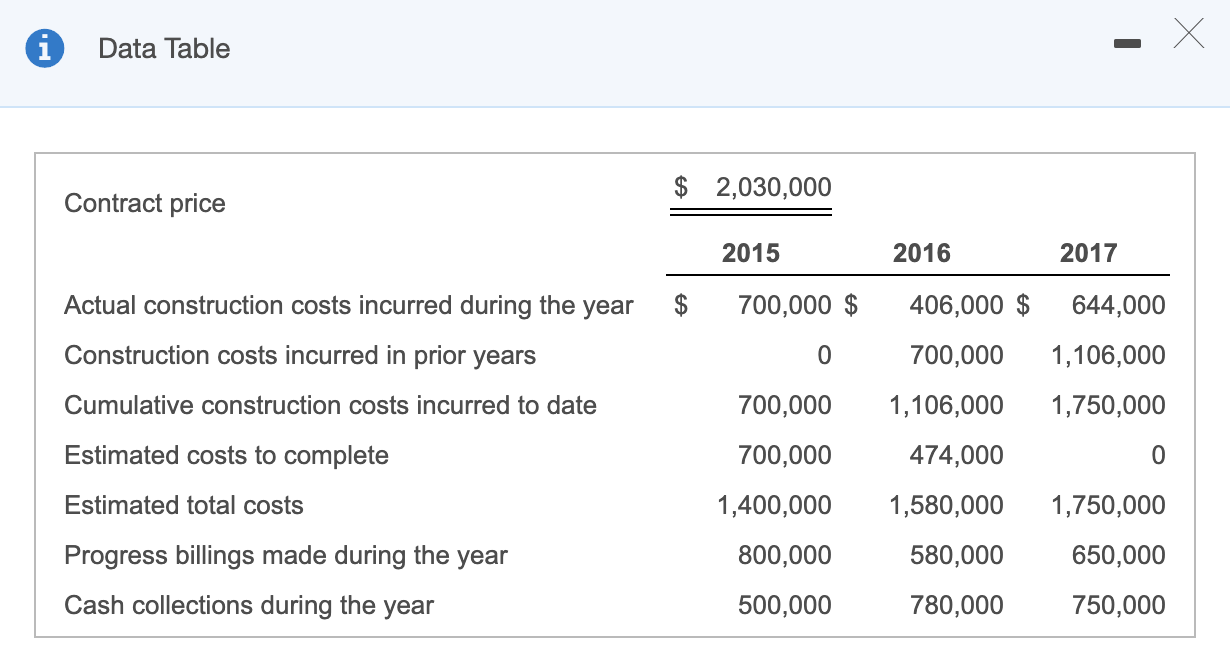Viewport: 1230px width, 658px height.
Task: Click the 700,000 costs value for 2015
Action: [784, 305]
